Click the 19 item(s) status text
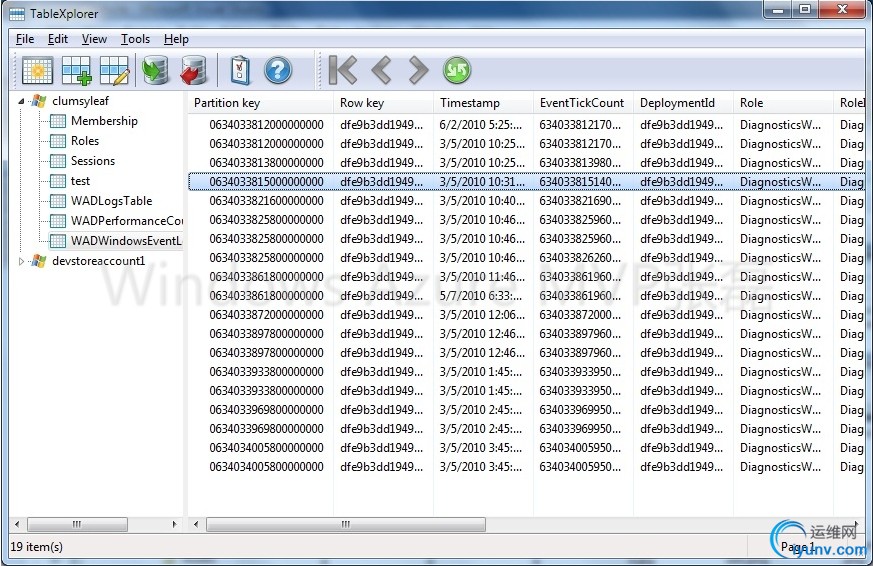Viewport: 873px width, 566px height. (37, 547)
